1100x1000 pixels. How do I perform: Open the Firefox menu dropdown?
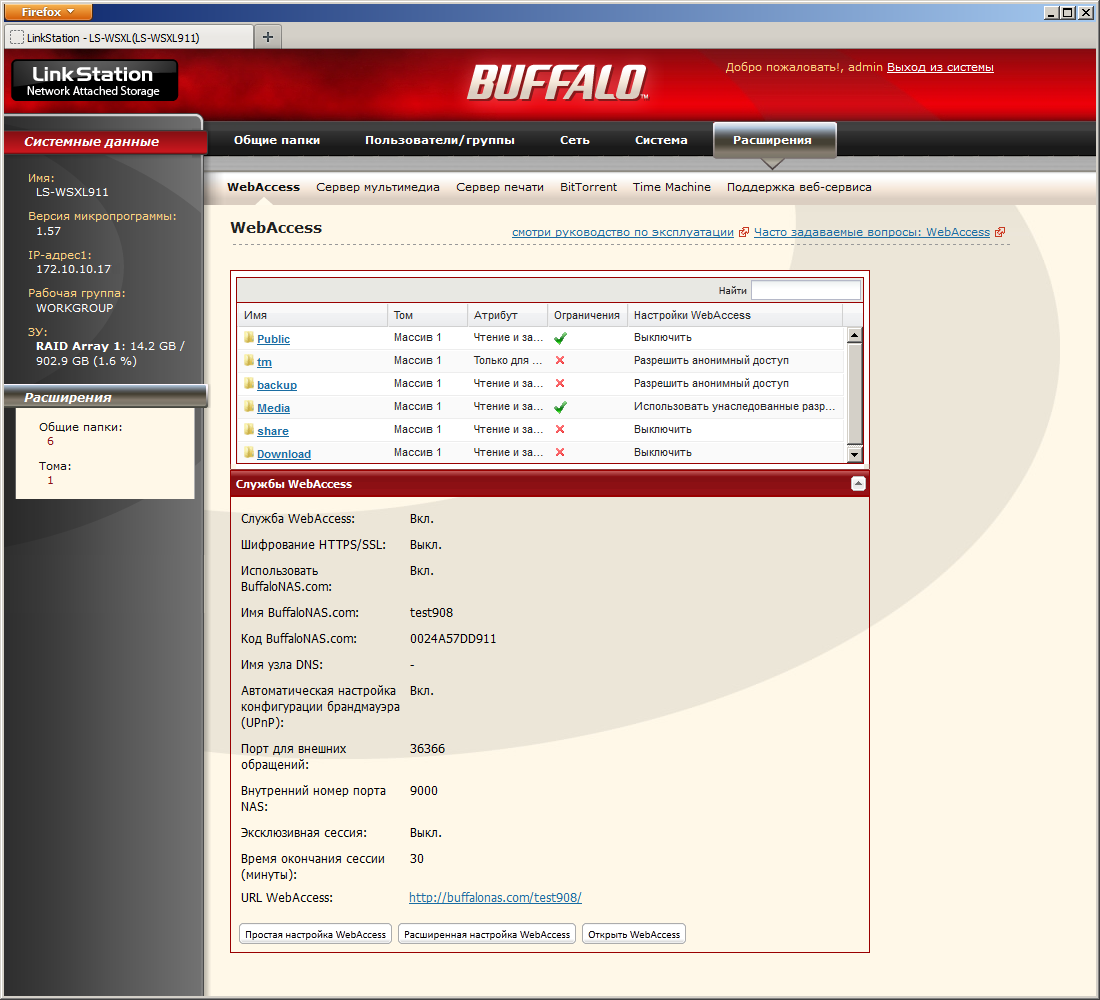[x=48, y=12]
